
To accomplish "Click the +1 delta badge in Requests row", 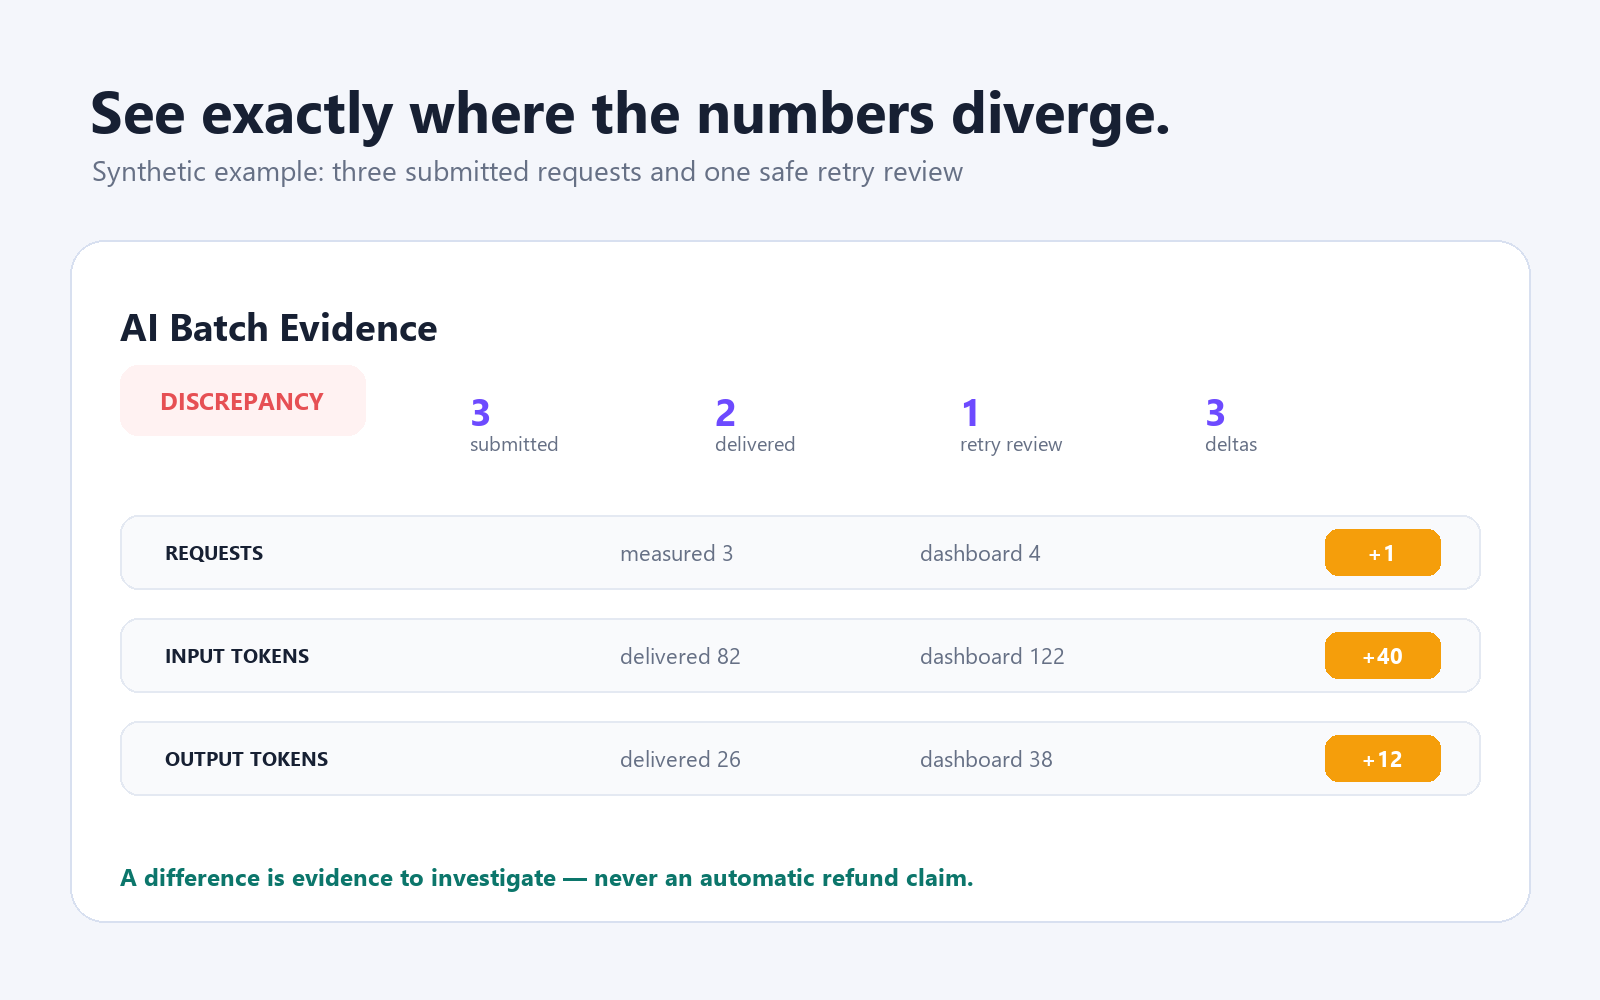I will pos(1382,553).
